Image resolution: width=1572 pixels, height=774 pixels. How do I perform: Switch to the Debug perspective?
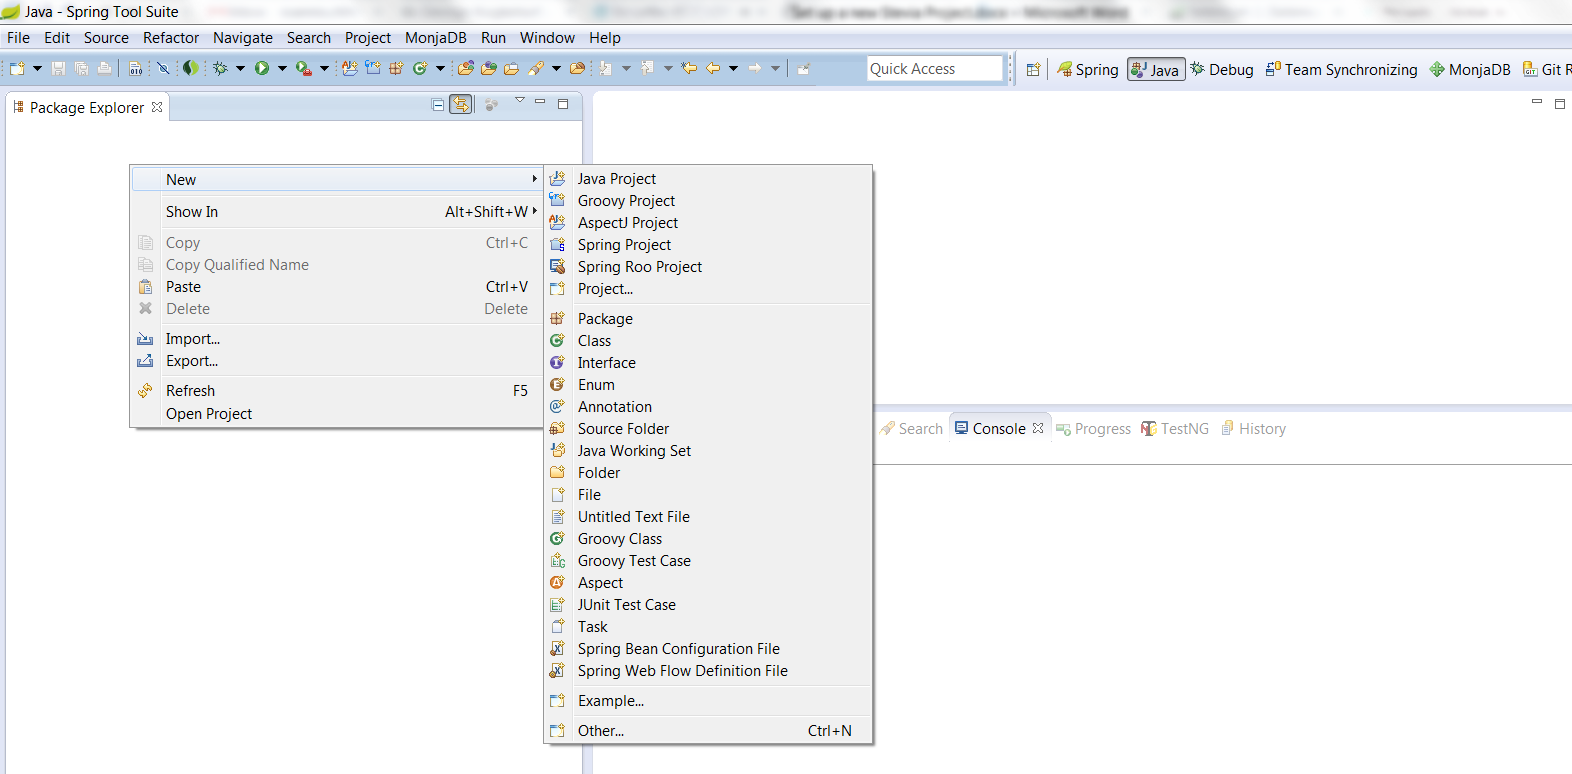[x=1221, y=69]
